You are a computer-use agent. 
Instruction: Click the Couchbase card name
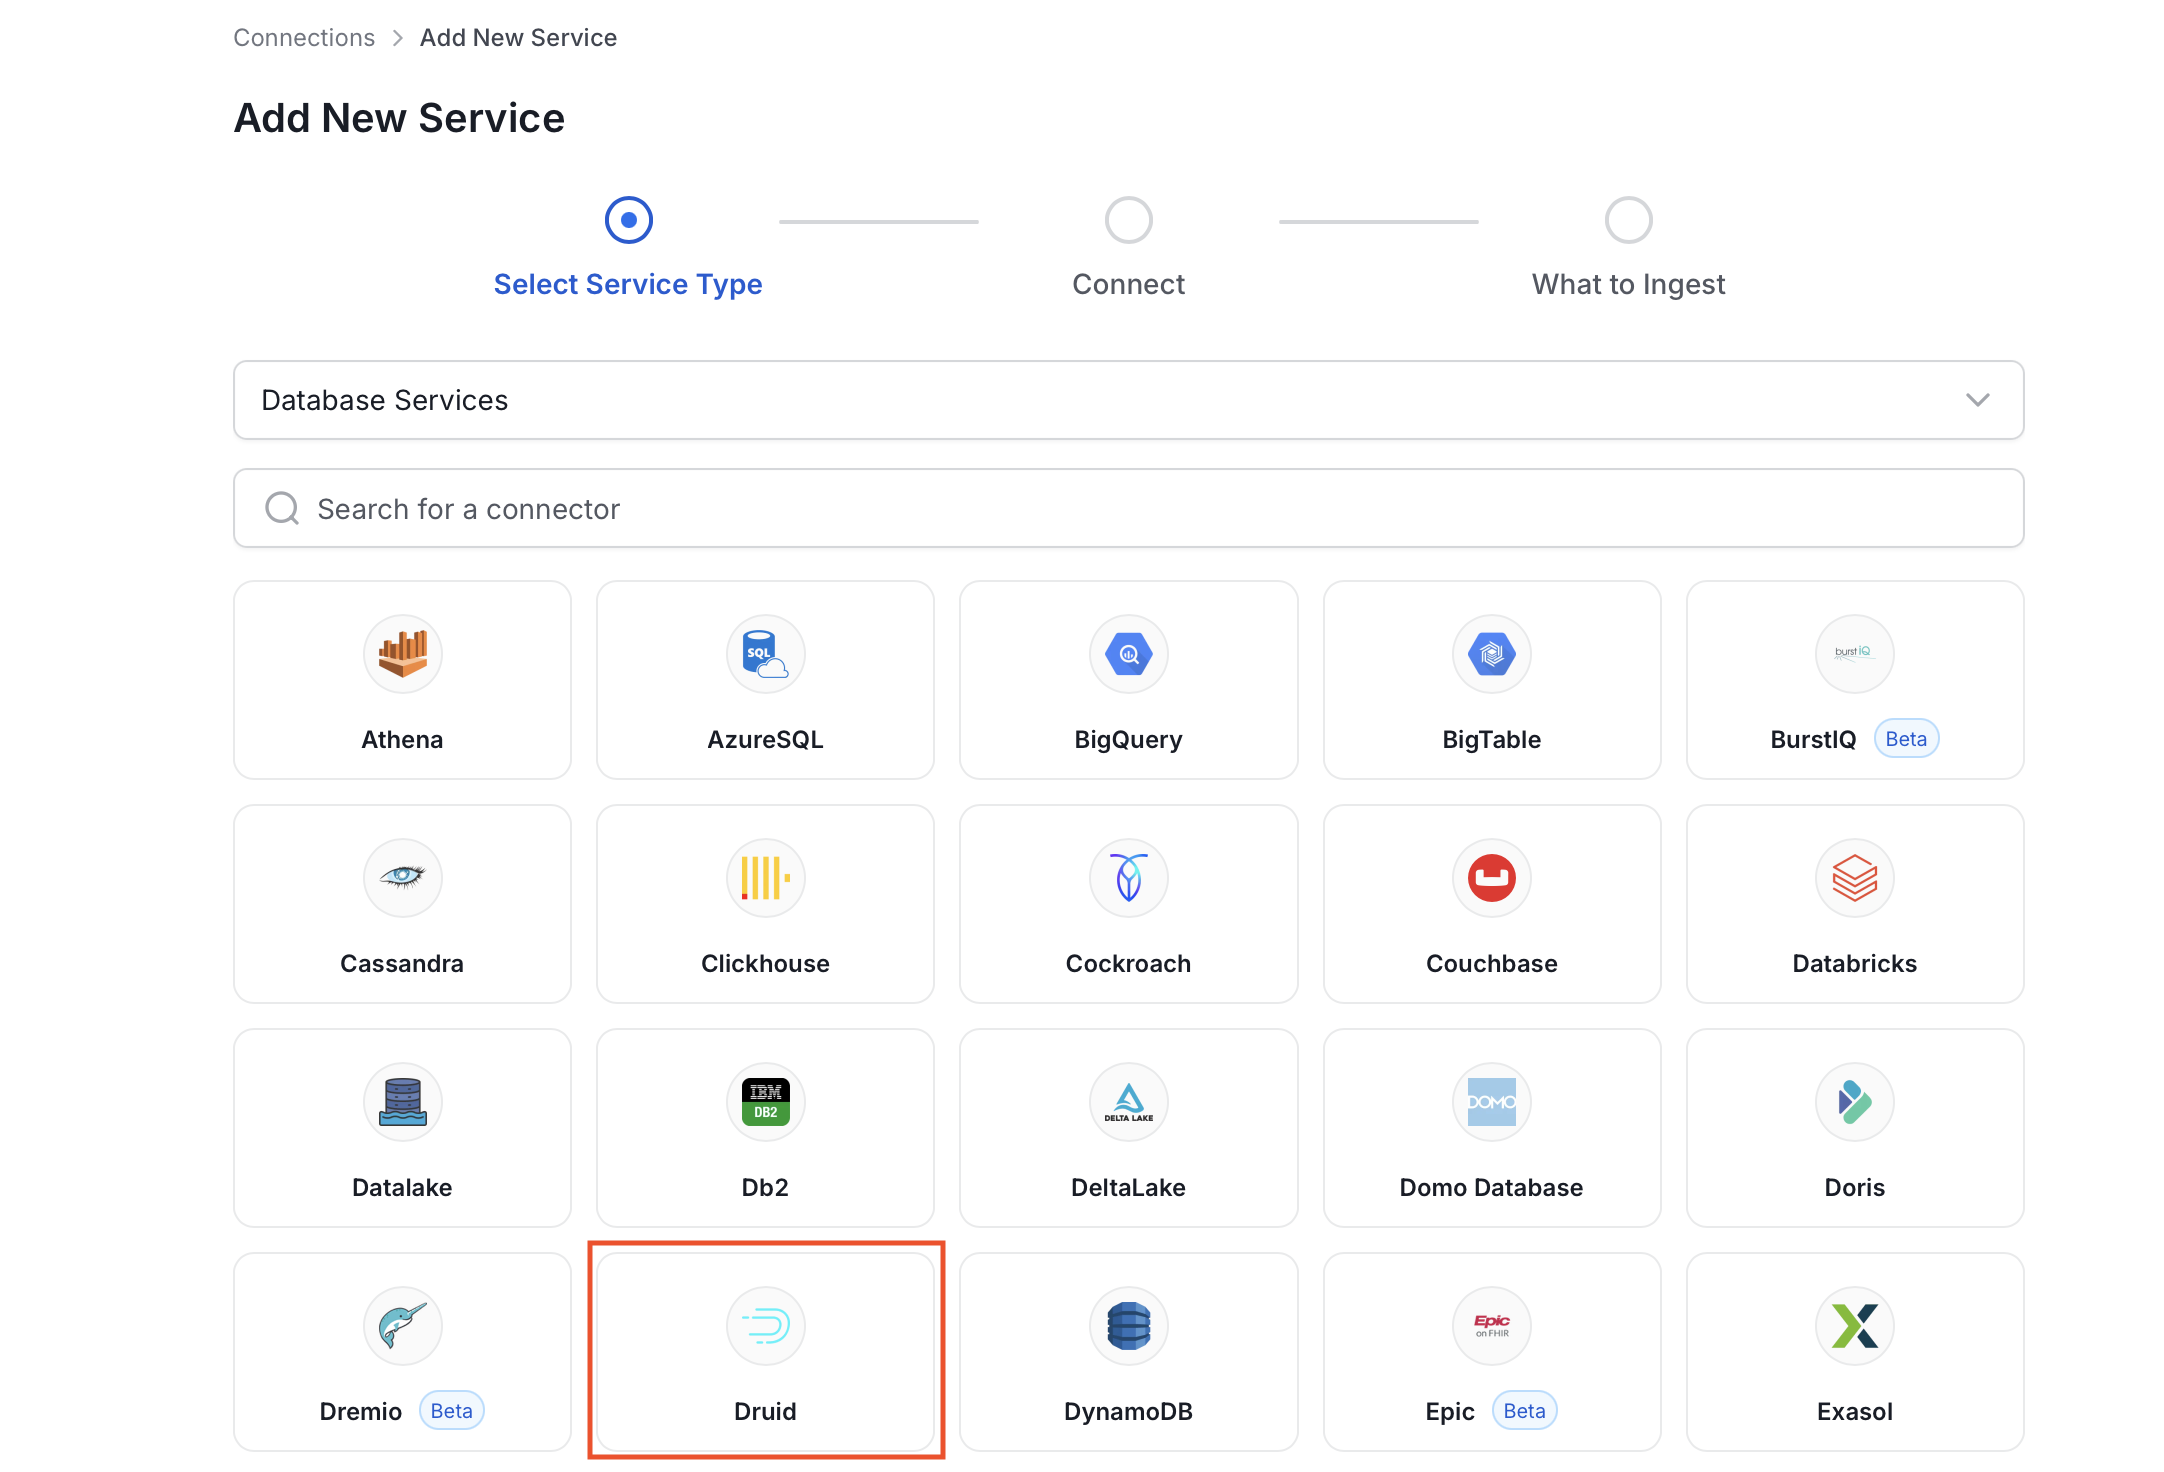1492,964
